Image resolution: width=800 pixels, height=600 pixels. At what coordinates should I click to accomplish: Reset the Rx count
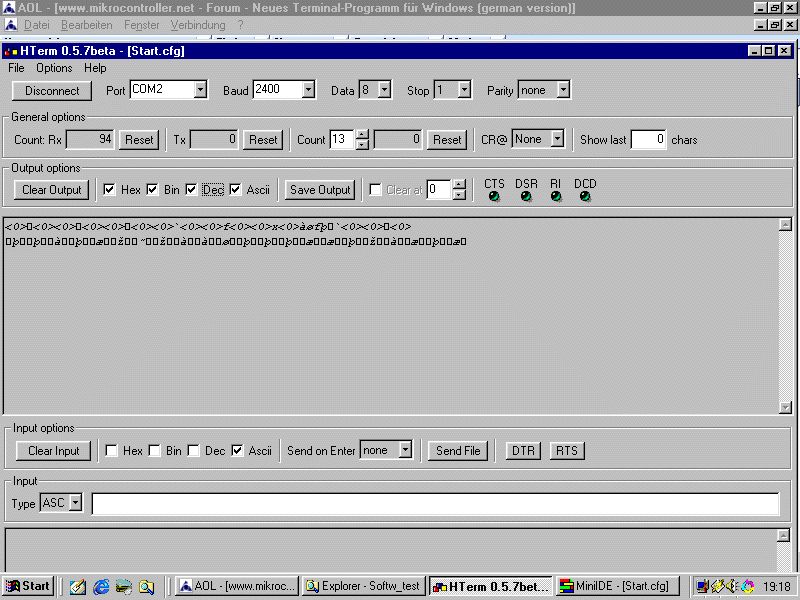(x=139, y=140)
